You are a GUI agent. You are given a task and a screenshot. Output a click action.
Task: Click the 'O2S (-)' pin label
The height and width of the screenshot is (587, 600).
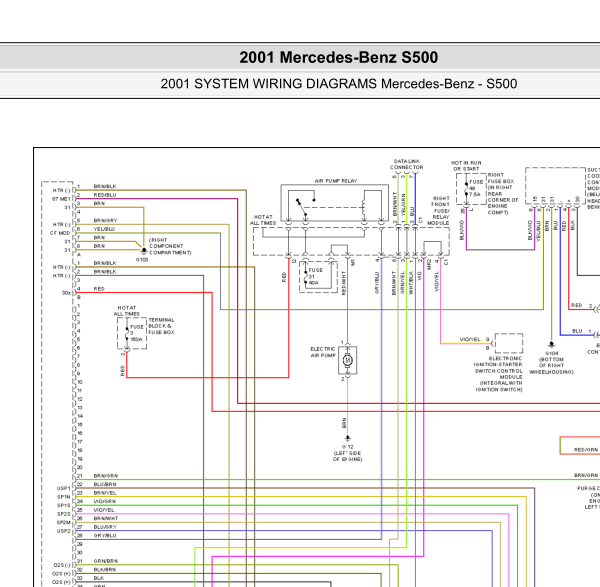coord(62,565)
